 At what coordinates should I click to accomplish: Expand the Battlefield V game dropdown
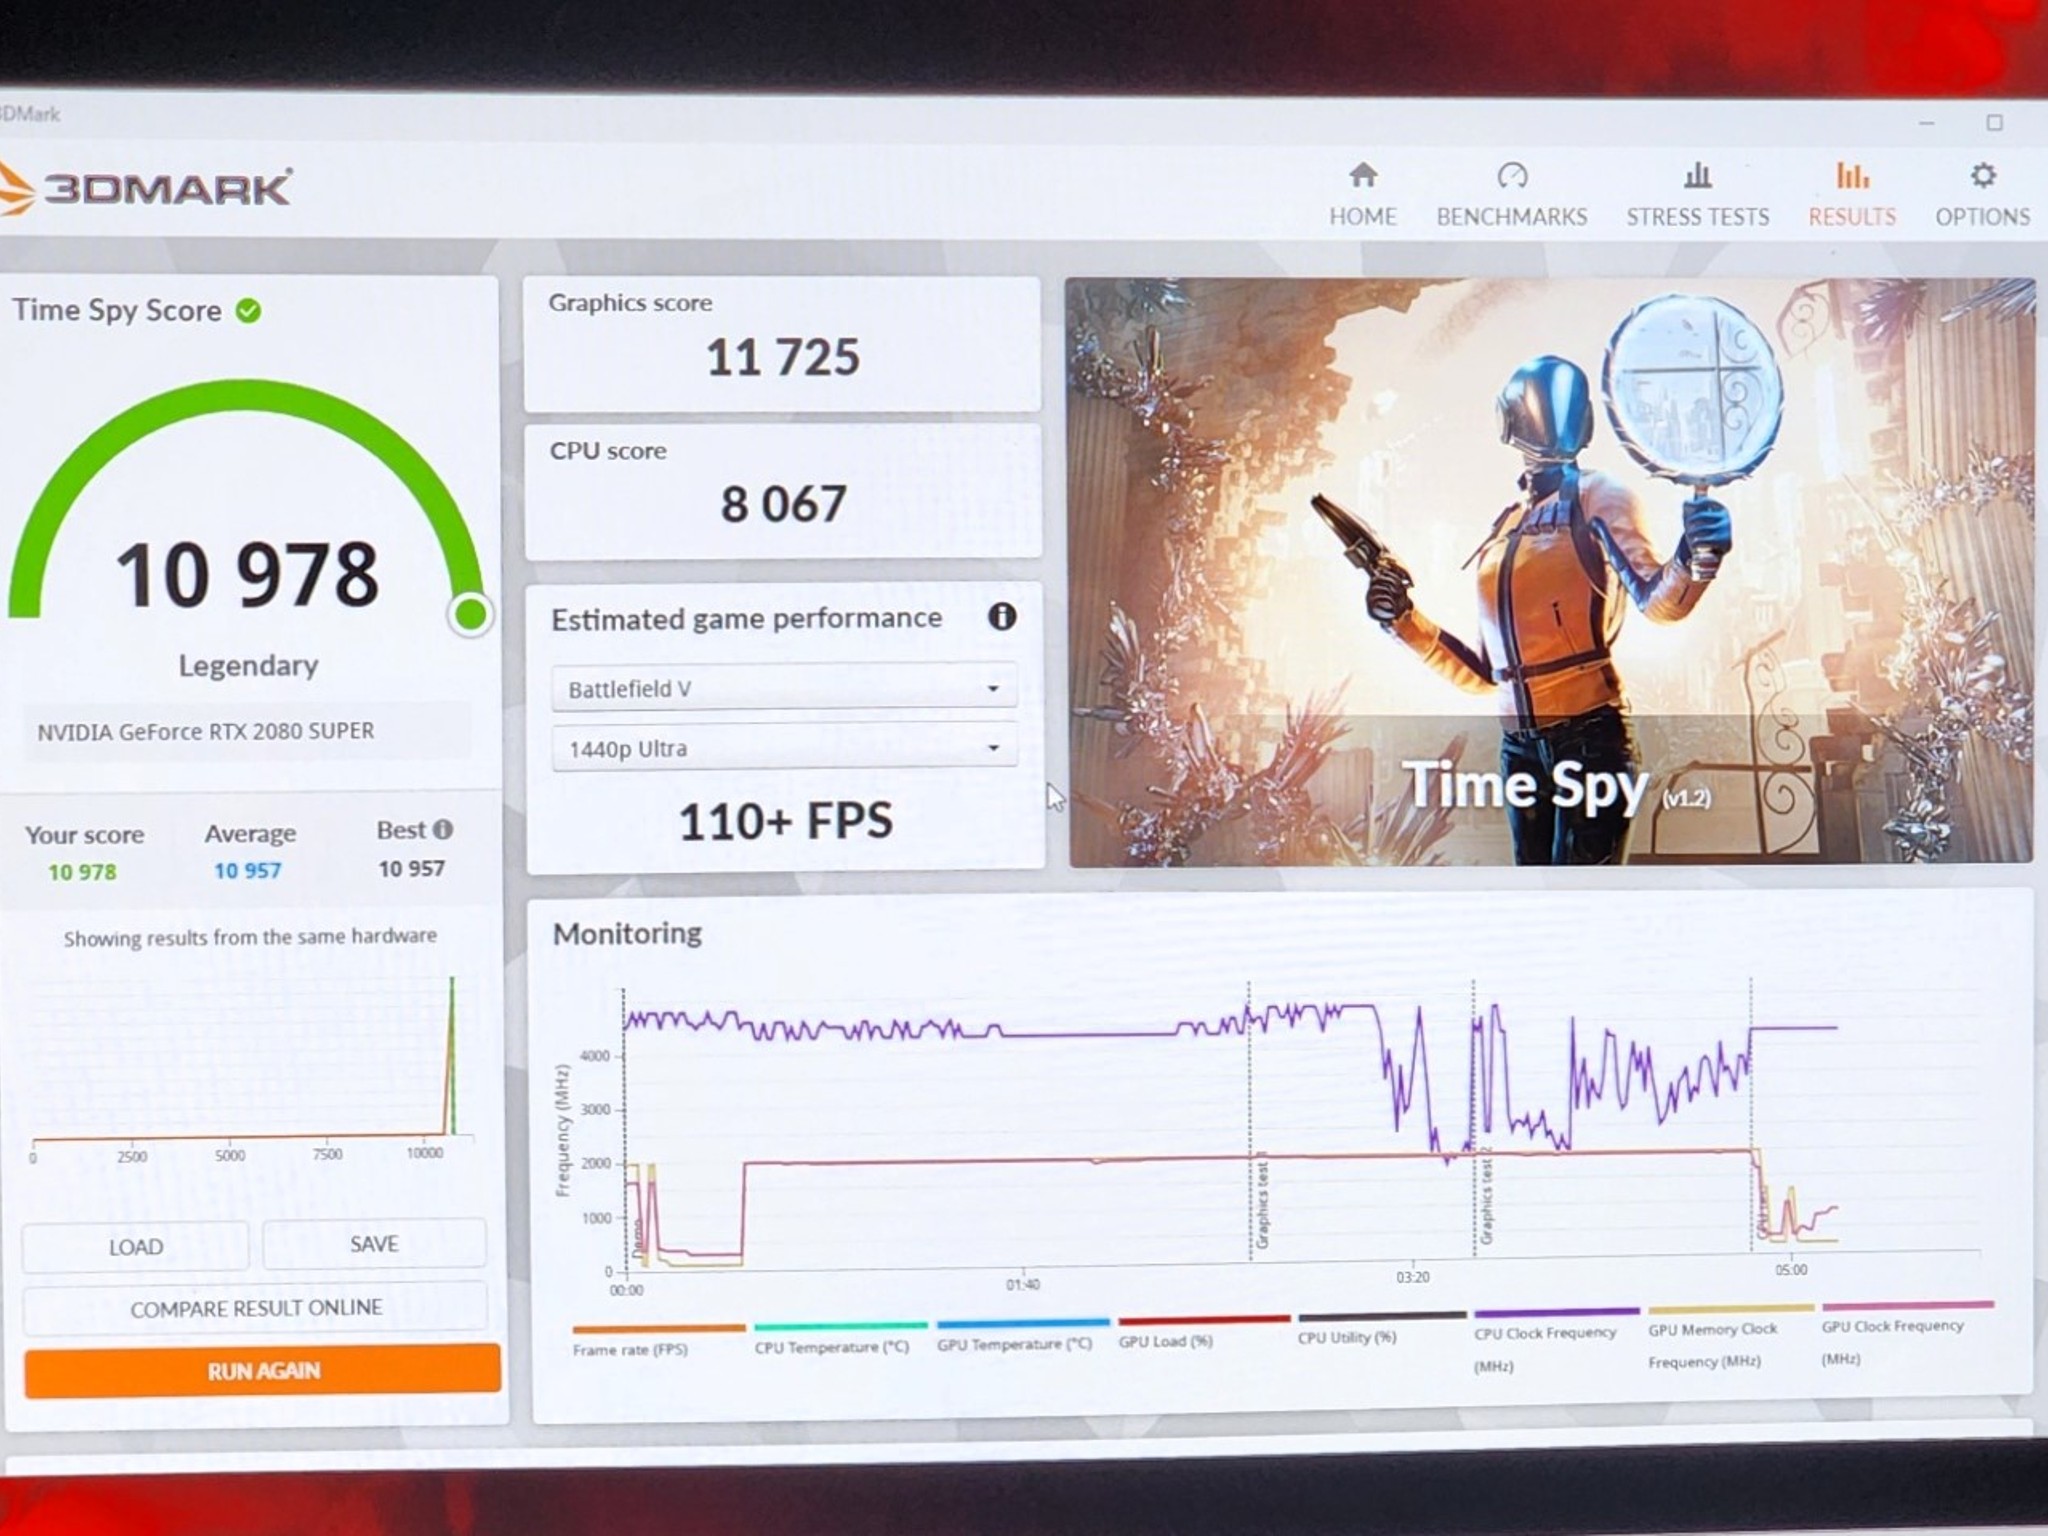coord(784,688)
